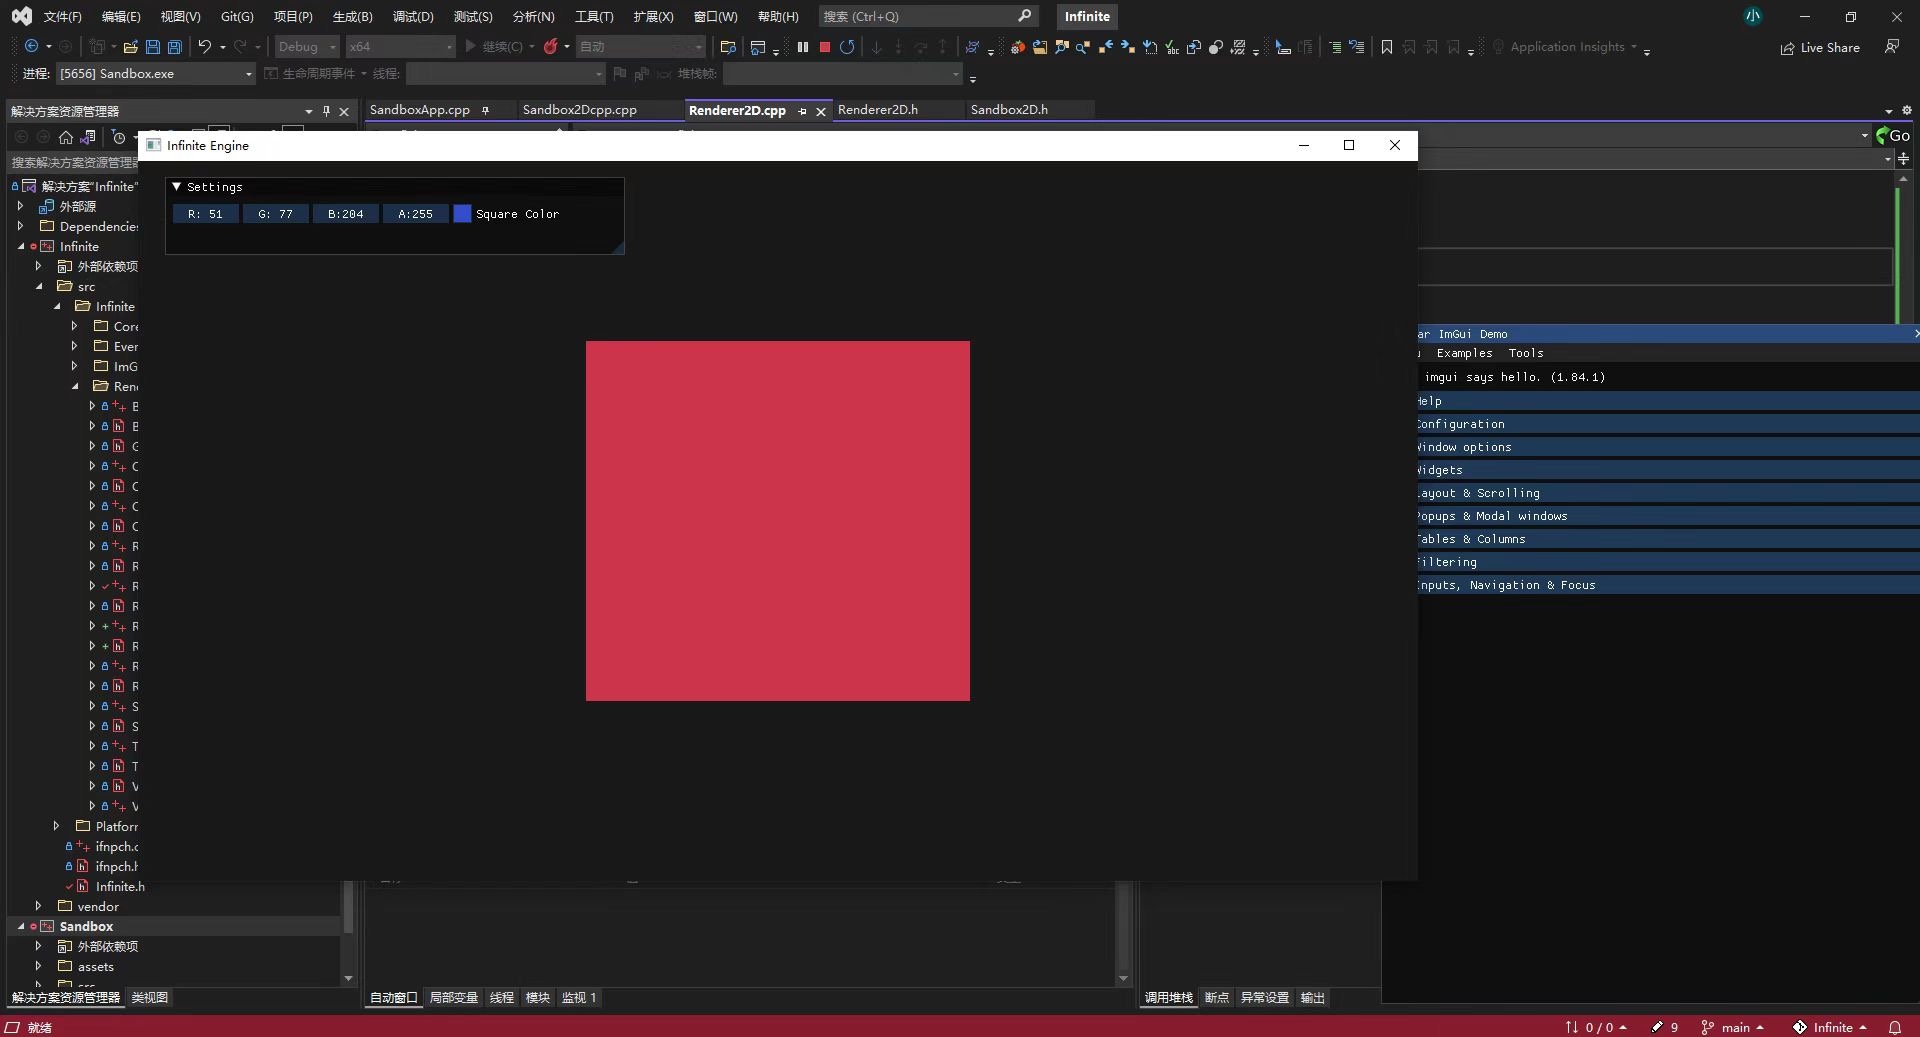Restart the debugging session
This screenshot has height=1037, width=1920.
coord(847,47)
